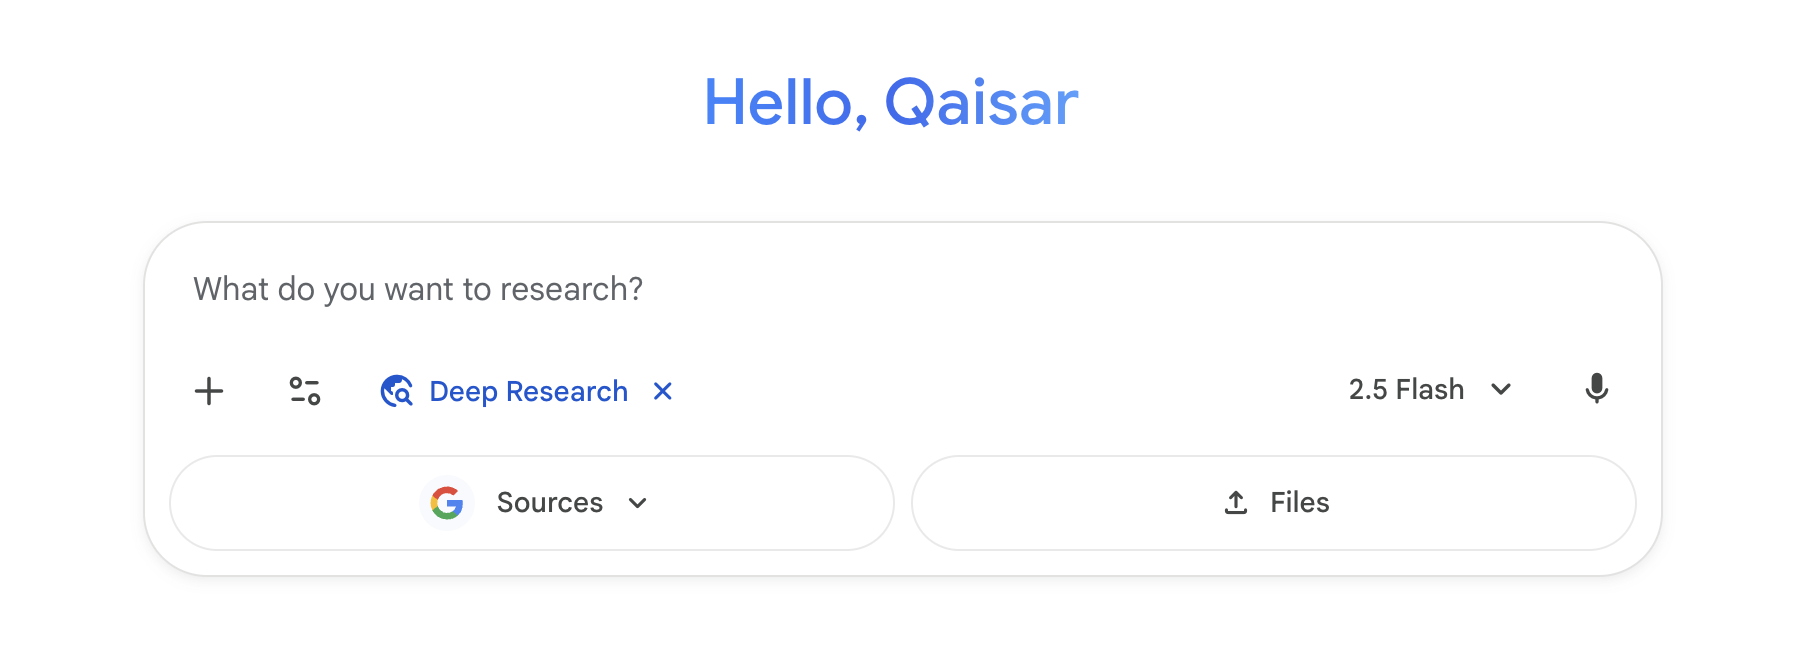This screenshot has width=1794, height=664.
Task: Start voice input with the microphone icon
Action: point(1597,390)
